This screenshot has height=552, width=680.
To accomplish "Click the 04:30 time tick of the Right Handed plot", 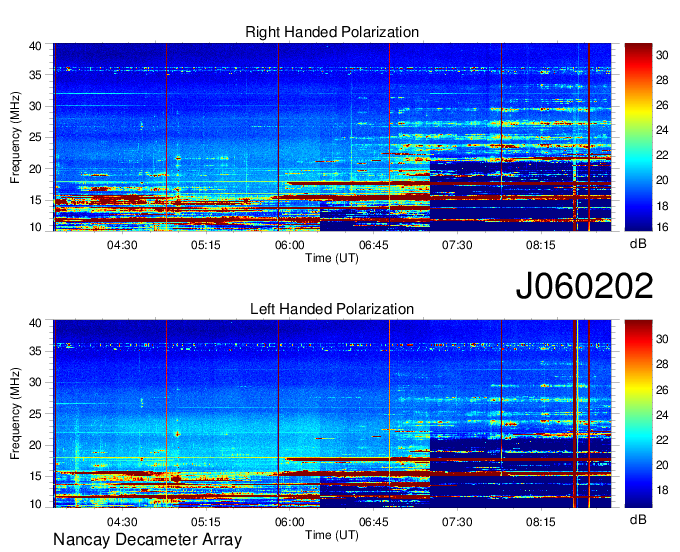I will 122,245.
